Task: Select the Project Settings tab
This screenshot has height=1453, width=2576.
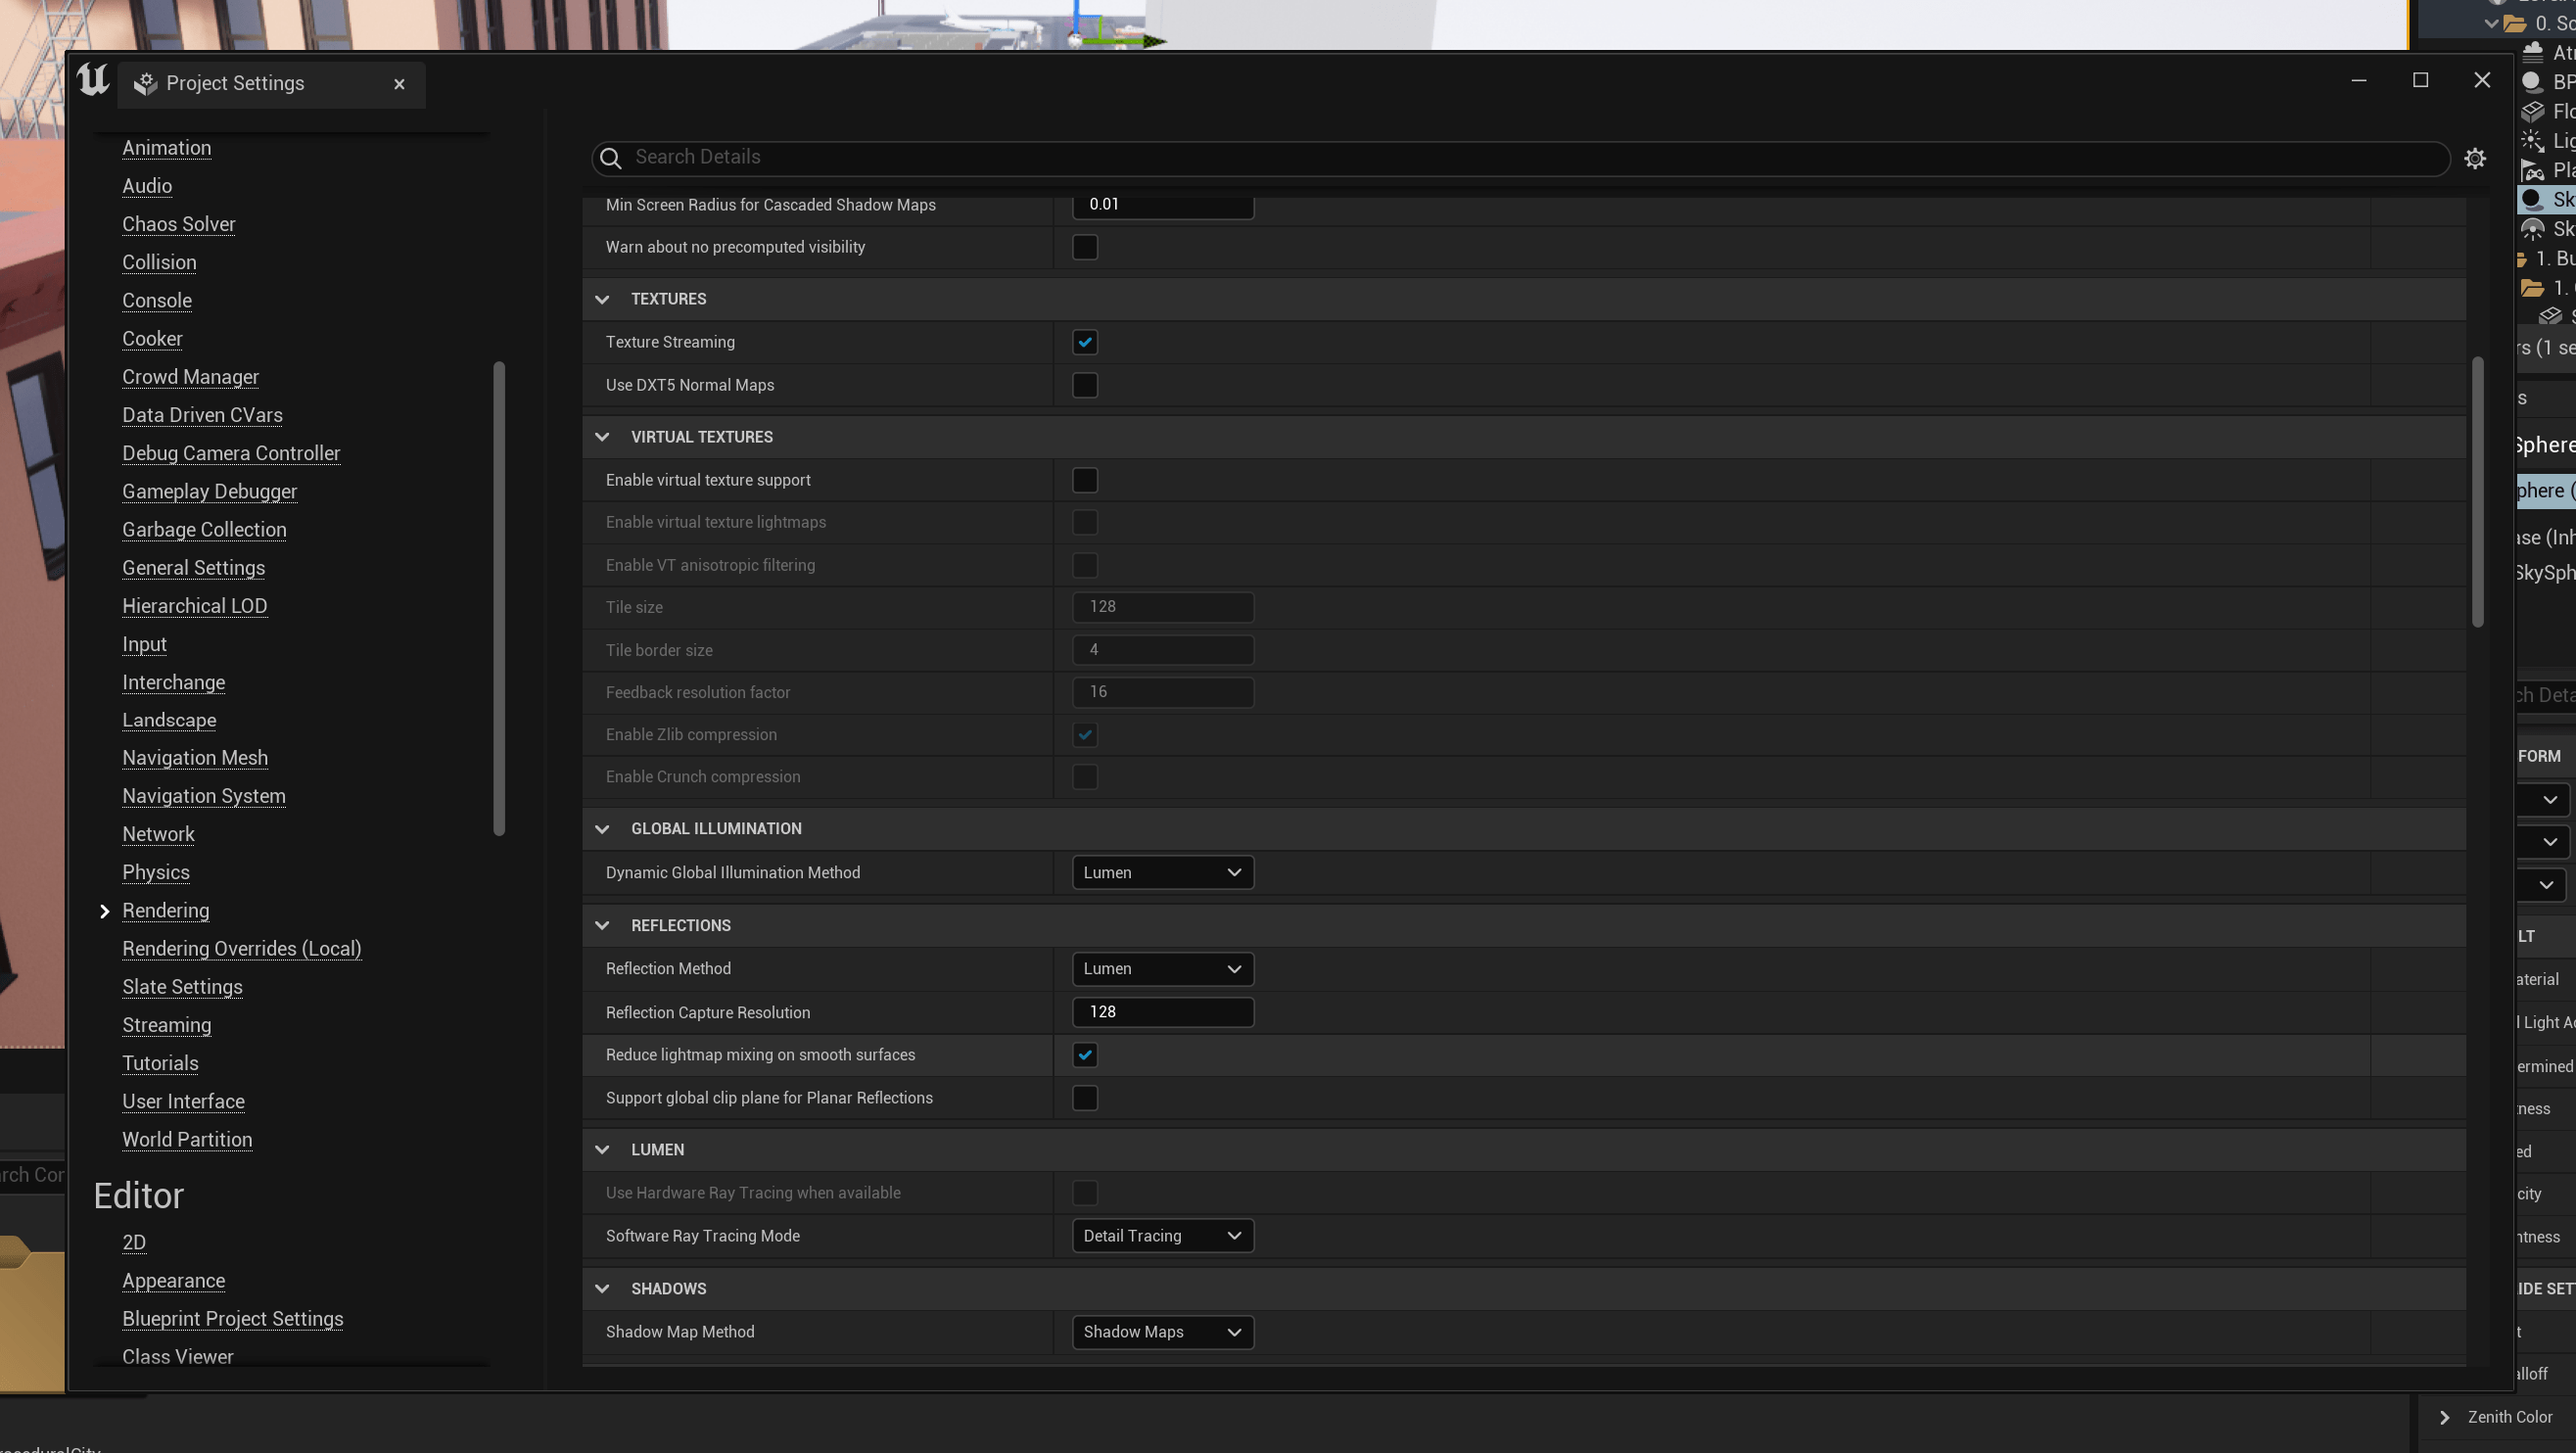Action: pos(235,84)
